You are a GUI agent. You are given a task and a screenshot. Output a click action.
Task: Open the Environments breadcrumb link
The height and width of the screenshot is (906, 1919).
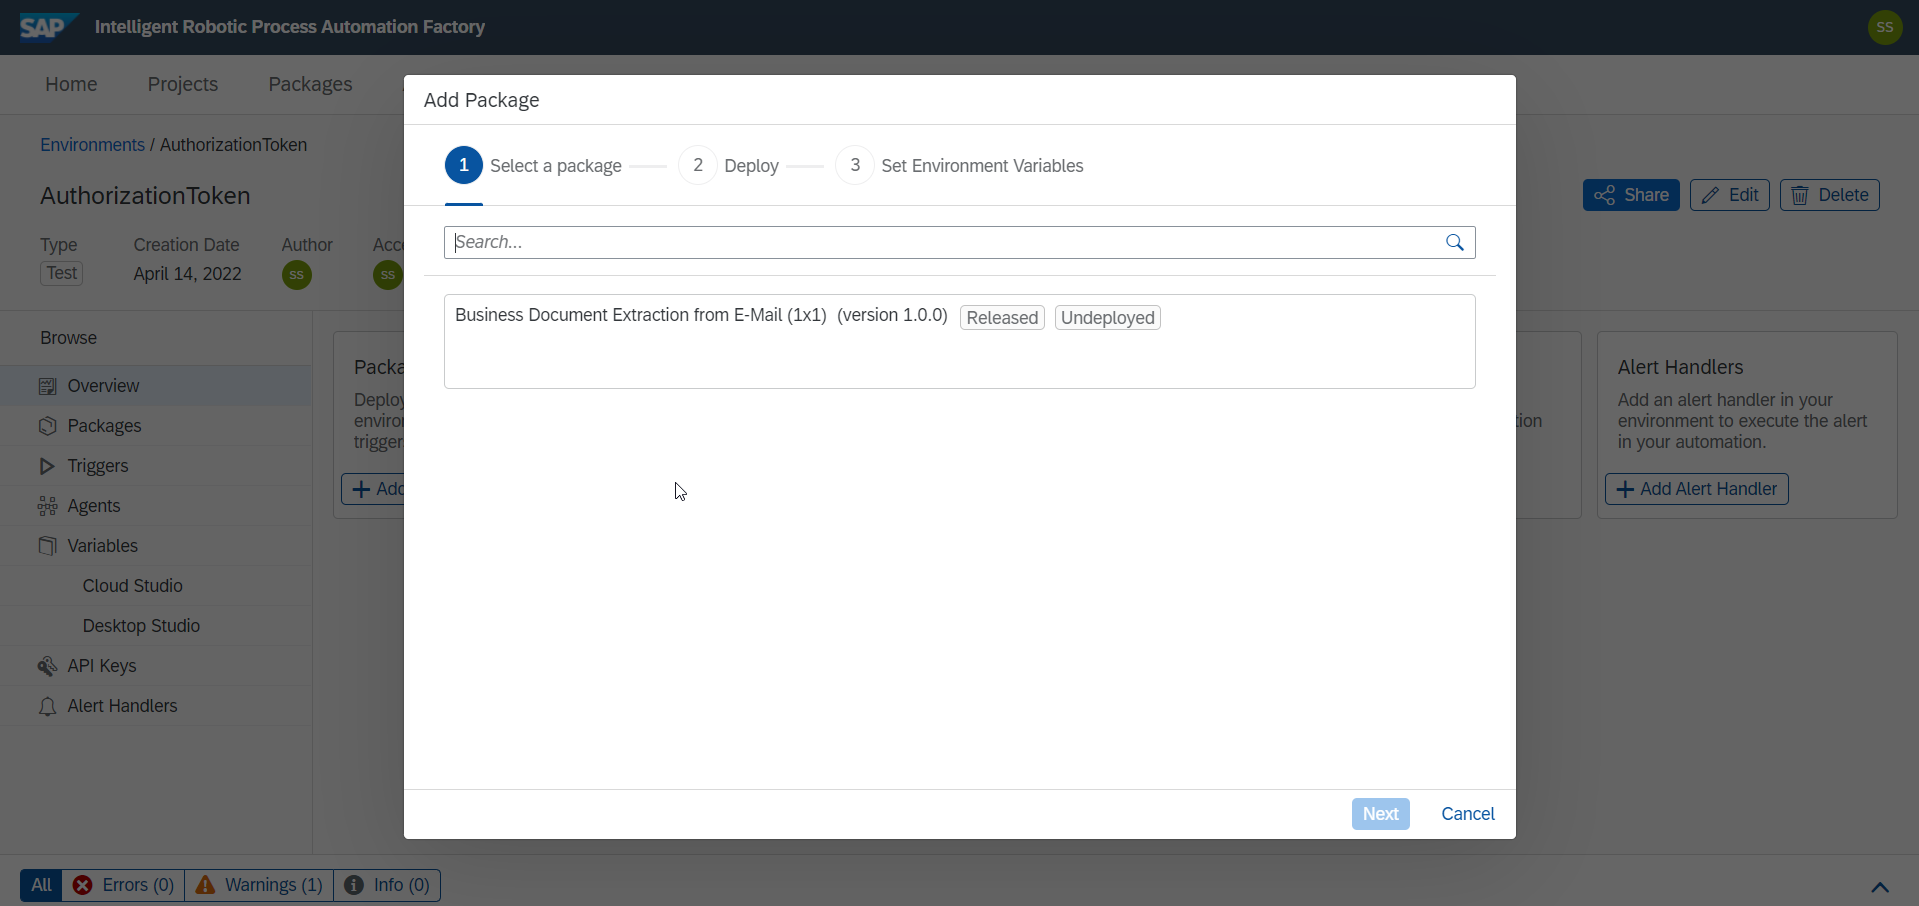pos(92,145)
